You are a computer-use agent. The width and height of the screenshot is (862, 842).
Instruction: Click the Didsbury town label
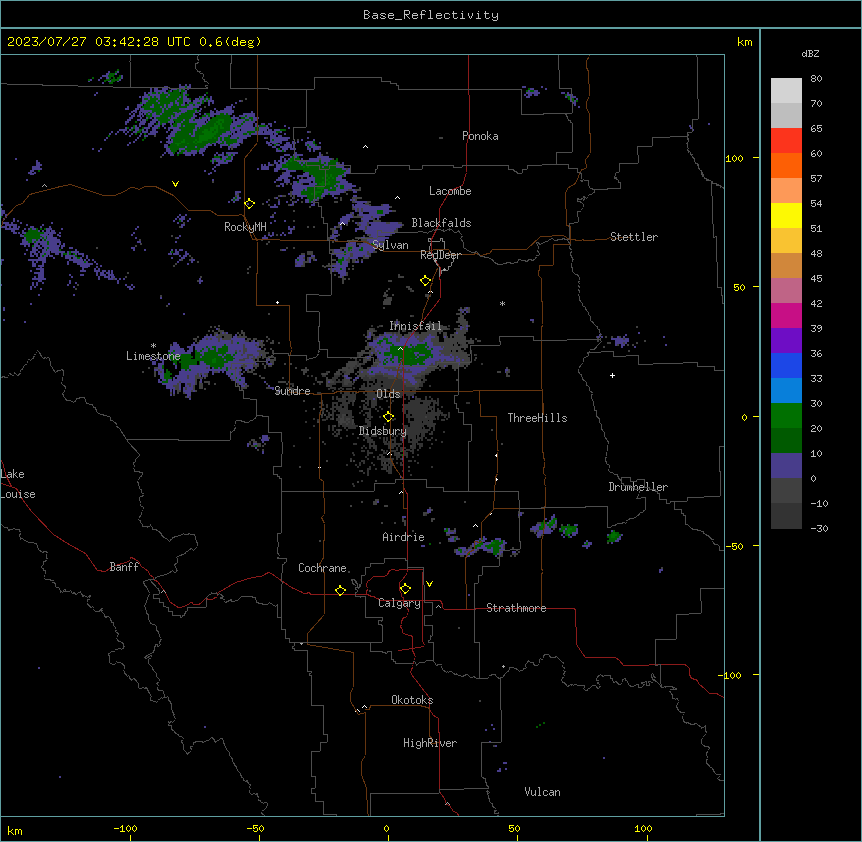coord(383,431)
